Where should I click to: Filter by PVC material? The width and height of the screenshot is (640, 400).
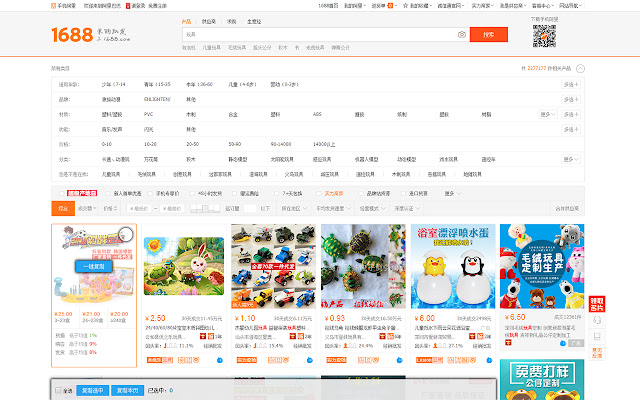point(149,114)
